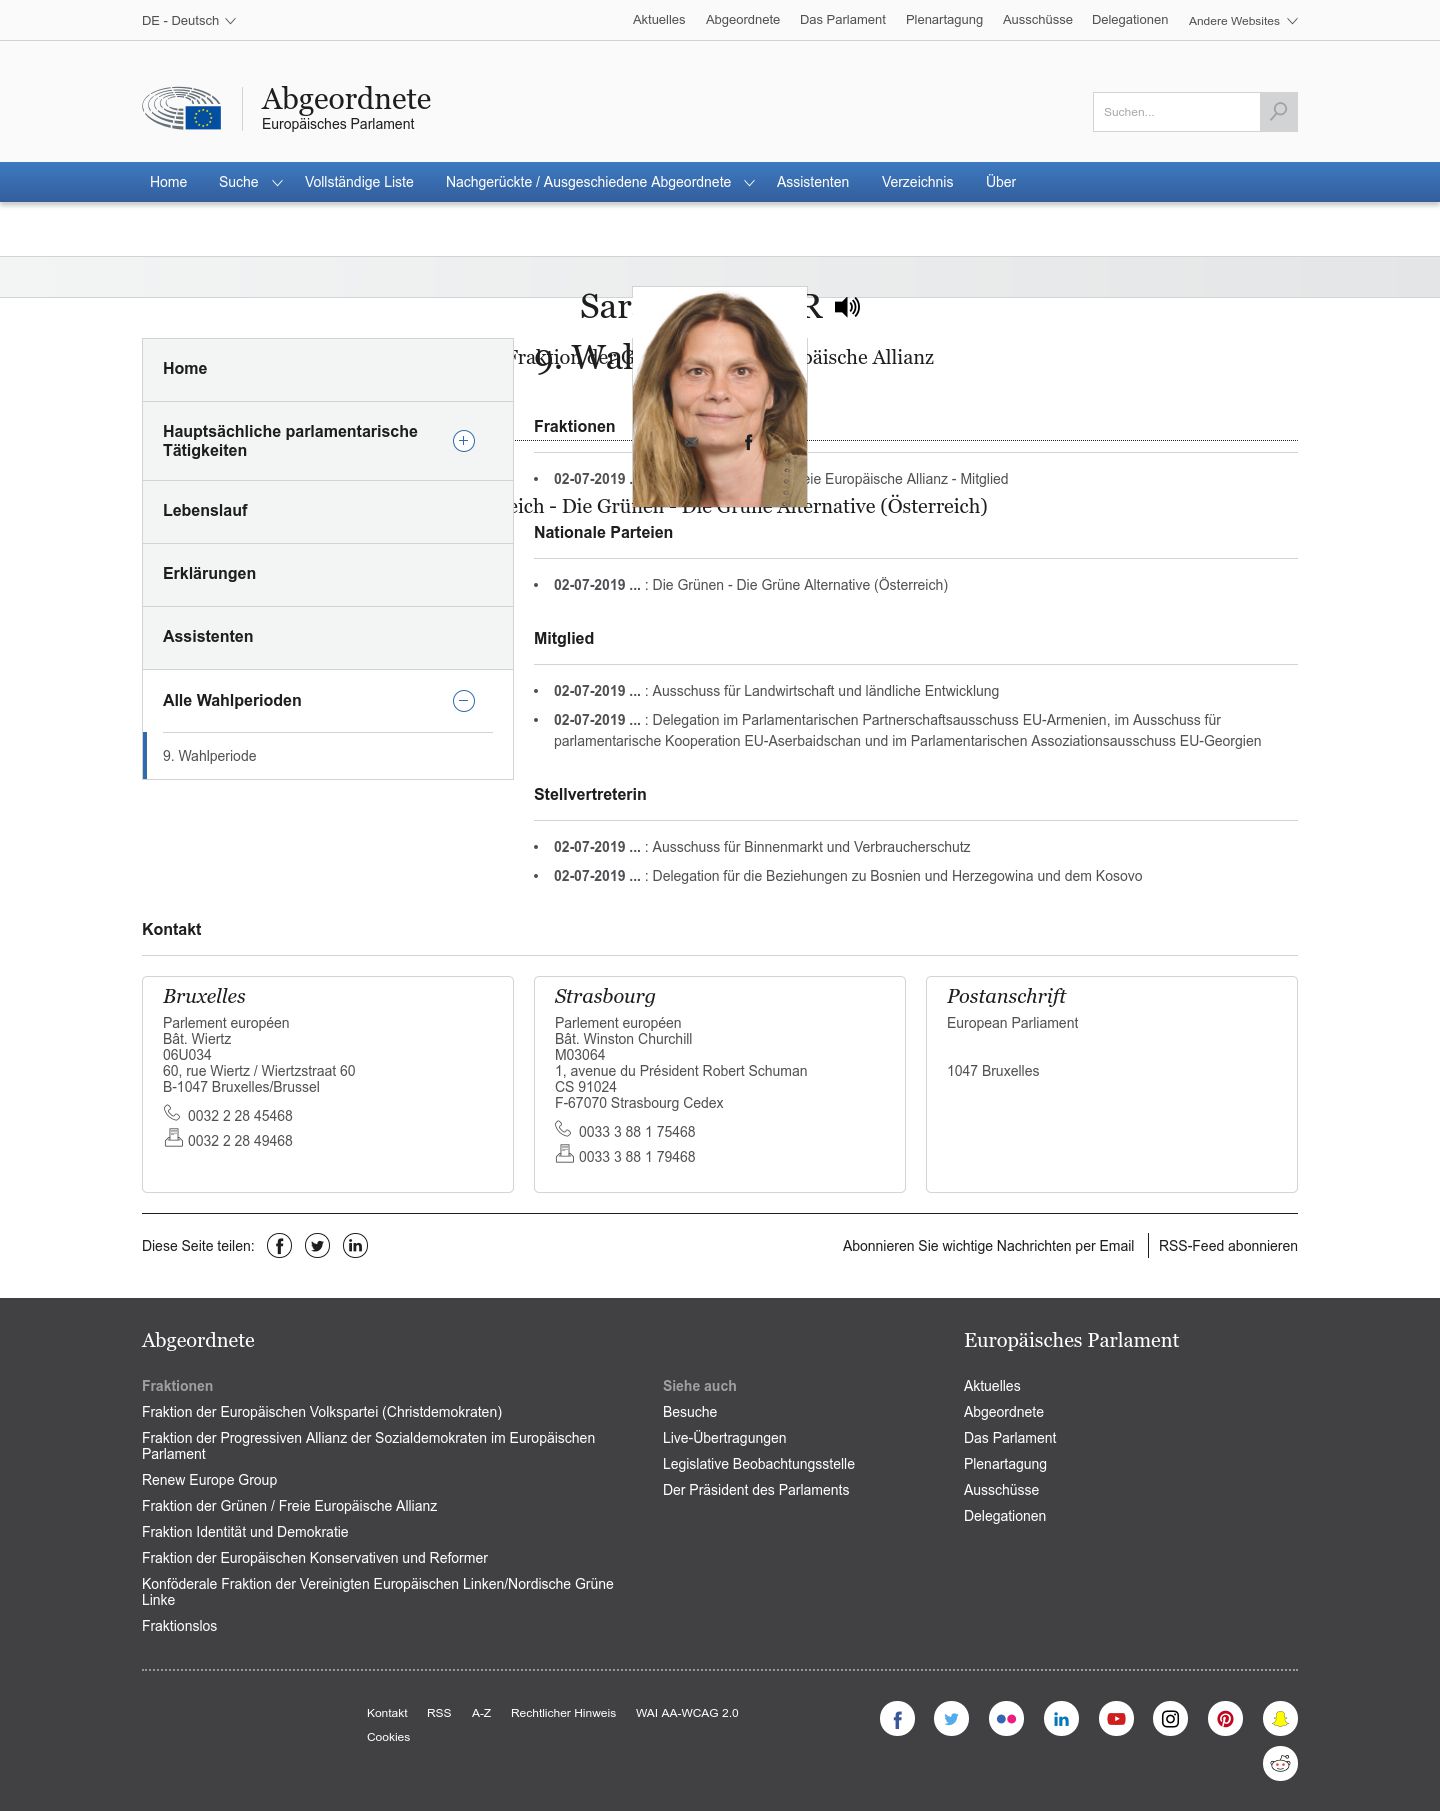Click the email icon on the photo
Image resolution: width=1440 pixels, height=1811 pixels.
tap(691, 442)
